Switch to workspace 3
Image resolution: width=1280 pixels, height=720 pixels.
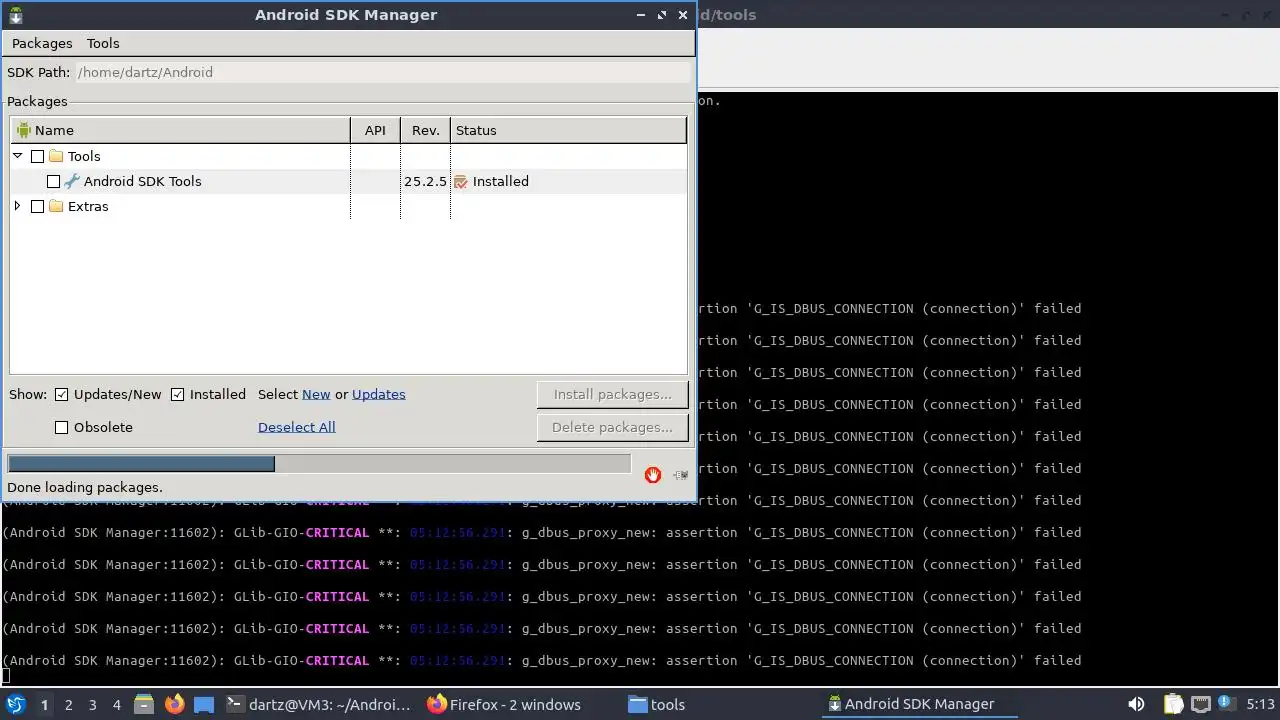(x=93, y=704)
